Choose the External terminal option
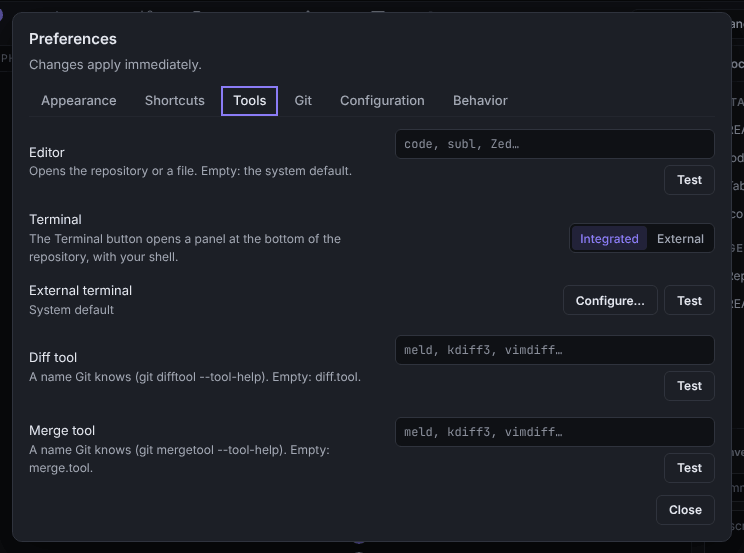744x553 pixels. [680, 239]
